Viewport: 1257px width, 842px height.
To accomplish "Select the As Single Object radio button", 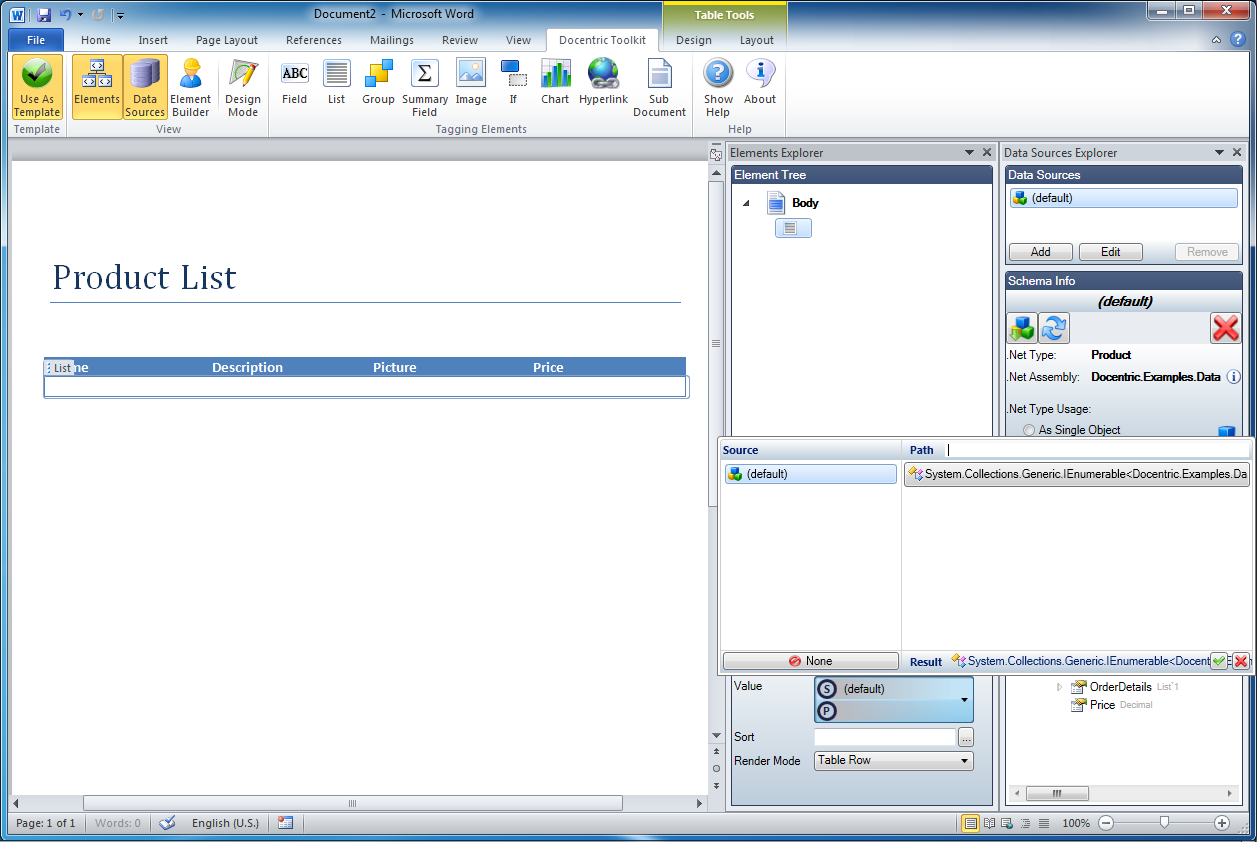I will pos(1030,430).
